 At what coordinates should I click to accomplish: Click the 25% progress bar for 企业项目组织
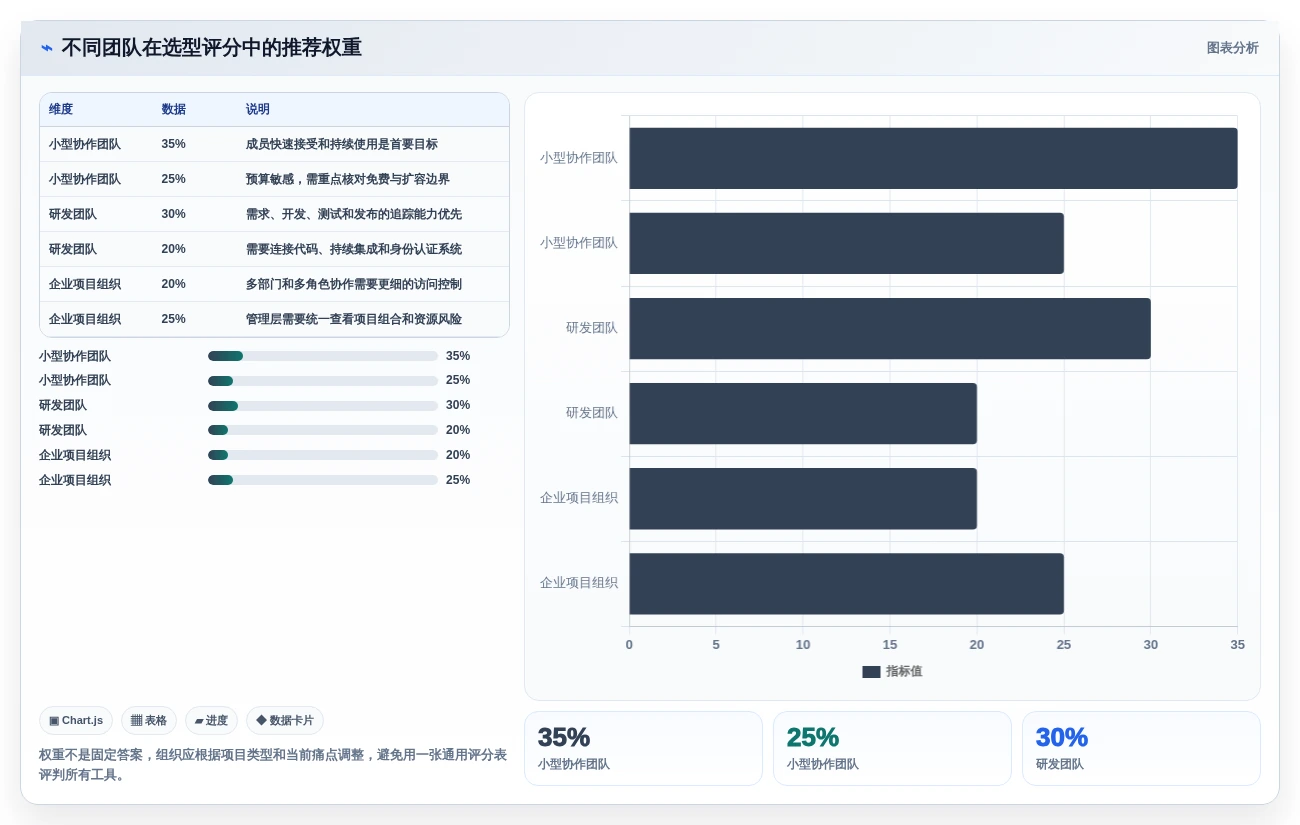coord(323,480)
